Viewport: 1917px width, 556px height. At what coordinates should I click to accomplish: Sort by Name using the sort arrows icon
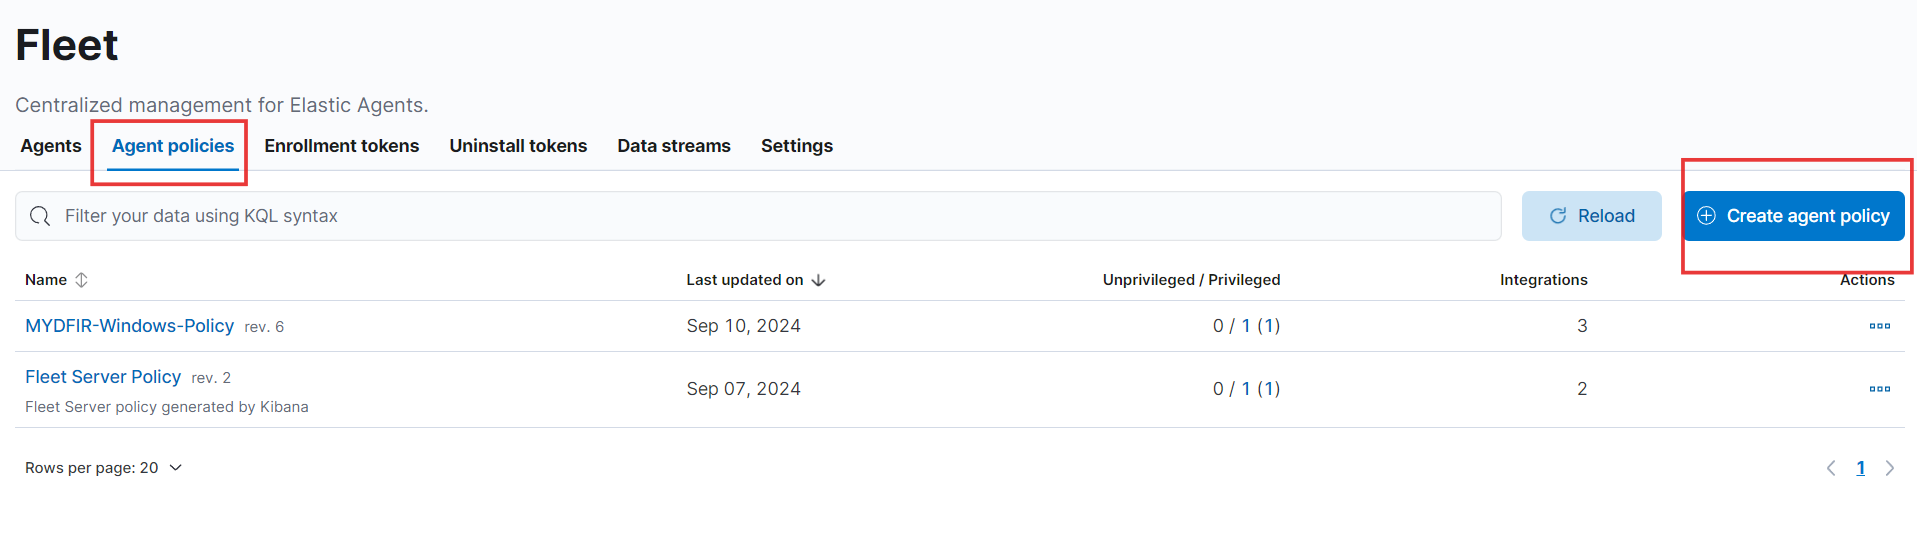pyautogui.click(x=82, y=280)
